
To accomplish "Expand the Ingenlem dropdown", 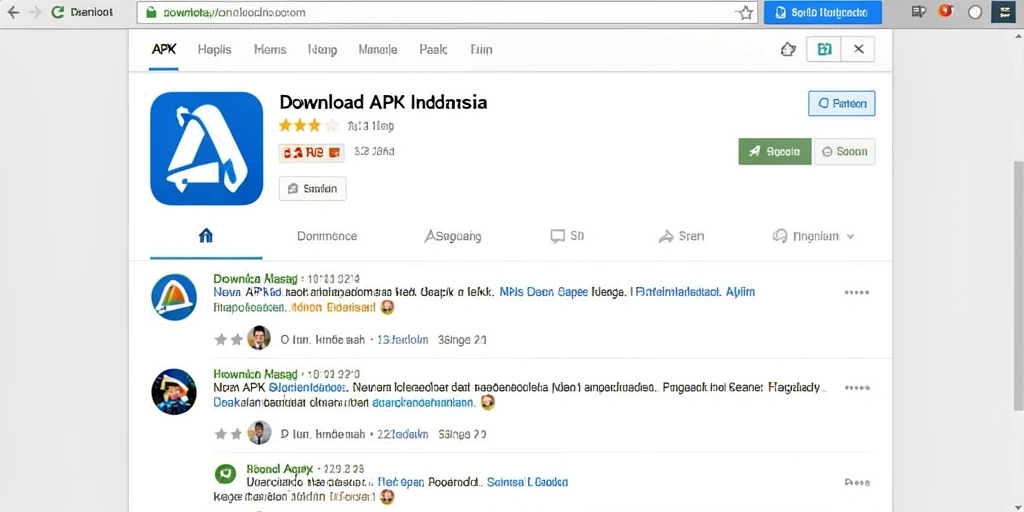I will tap(813, 236).
